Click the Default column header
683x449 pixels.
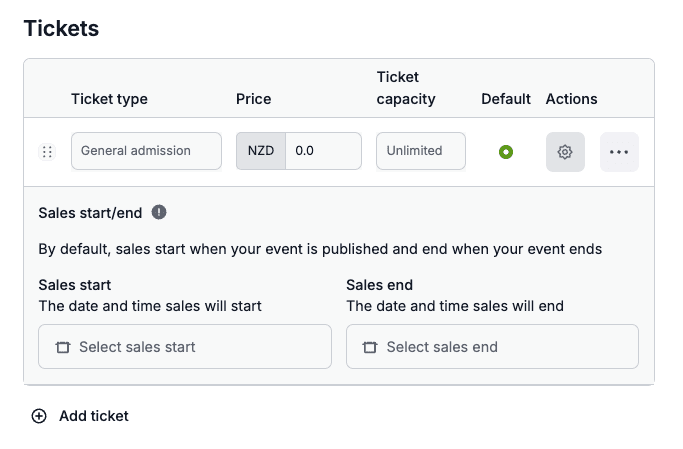[506, 99]
